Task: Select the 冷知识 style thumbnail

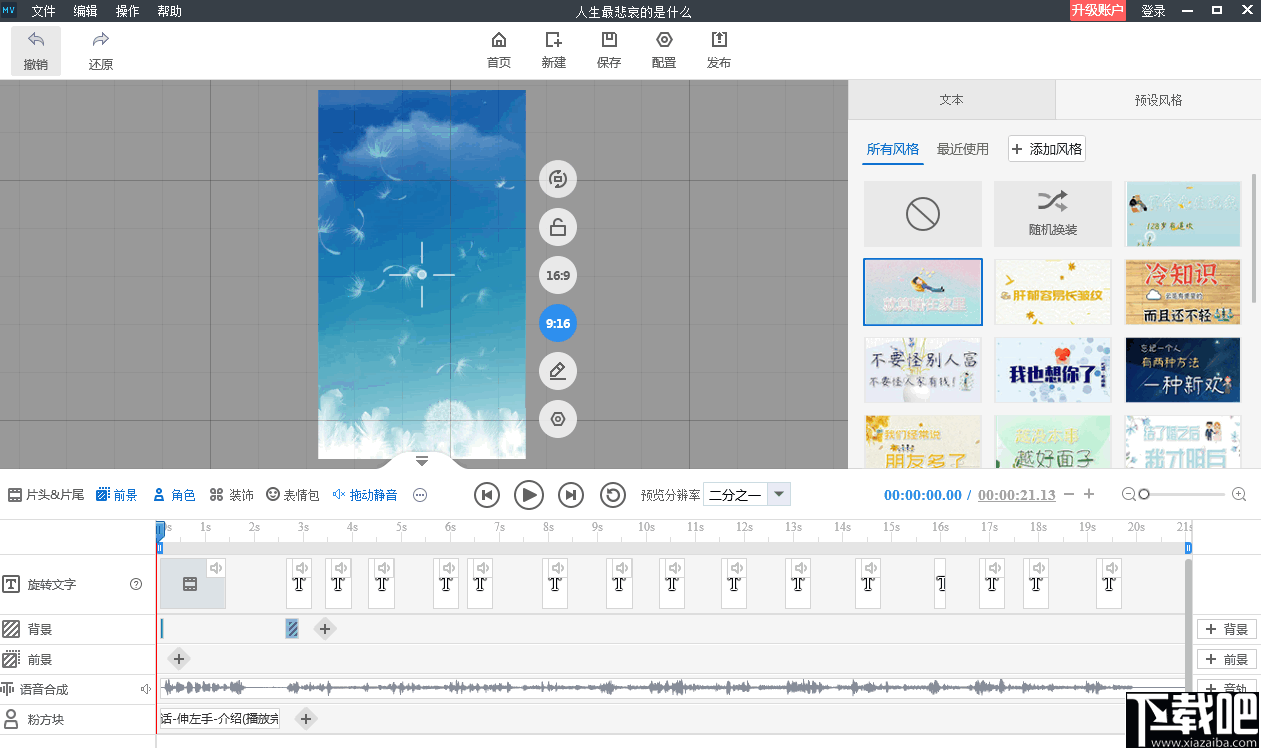Action: tap(1182, 292)
